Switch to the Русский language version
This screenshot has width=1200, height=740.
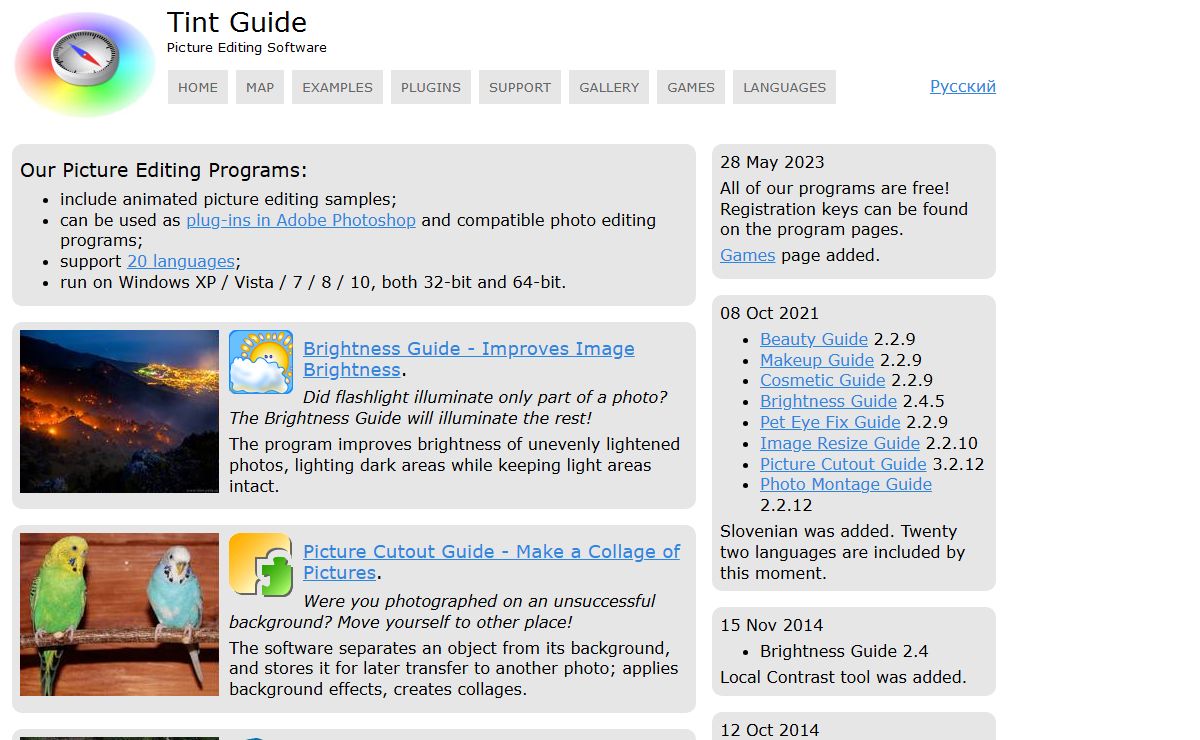click(x=962, y=86)
